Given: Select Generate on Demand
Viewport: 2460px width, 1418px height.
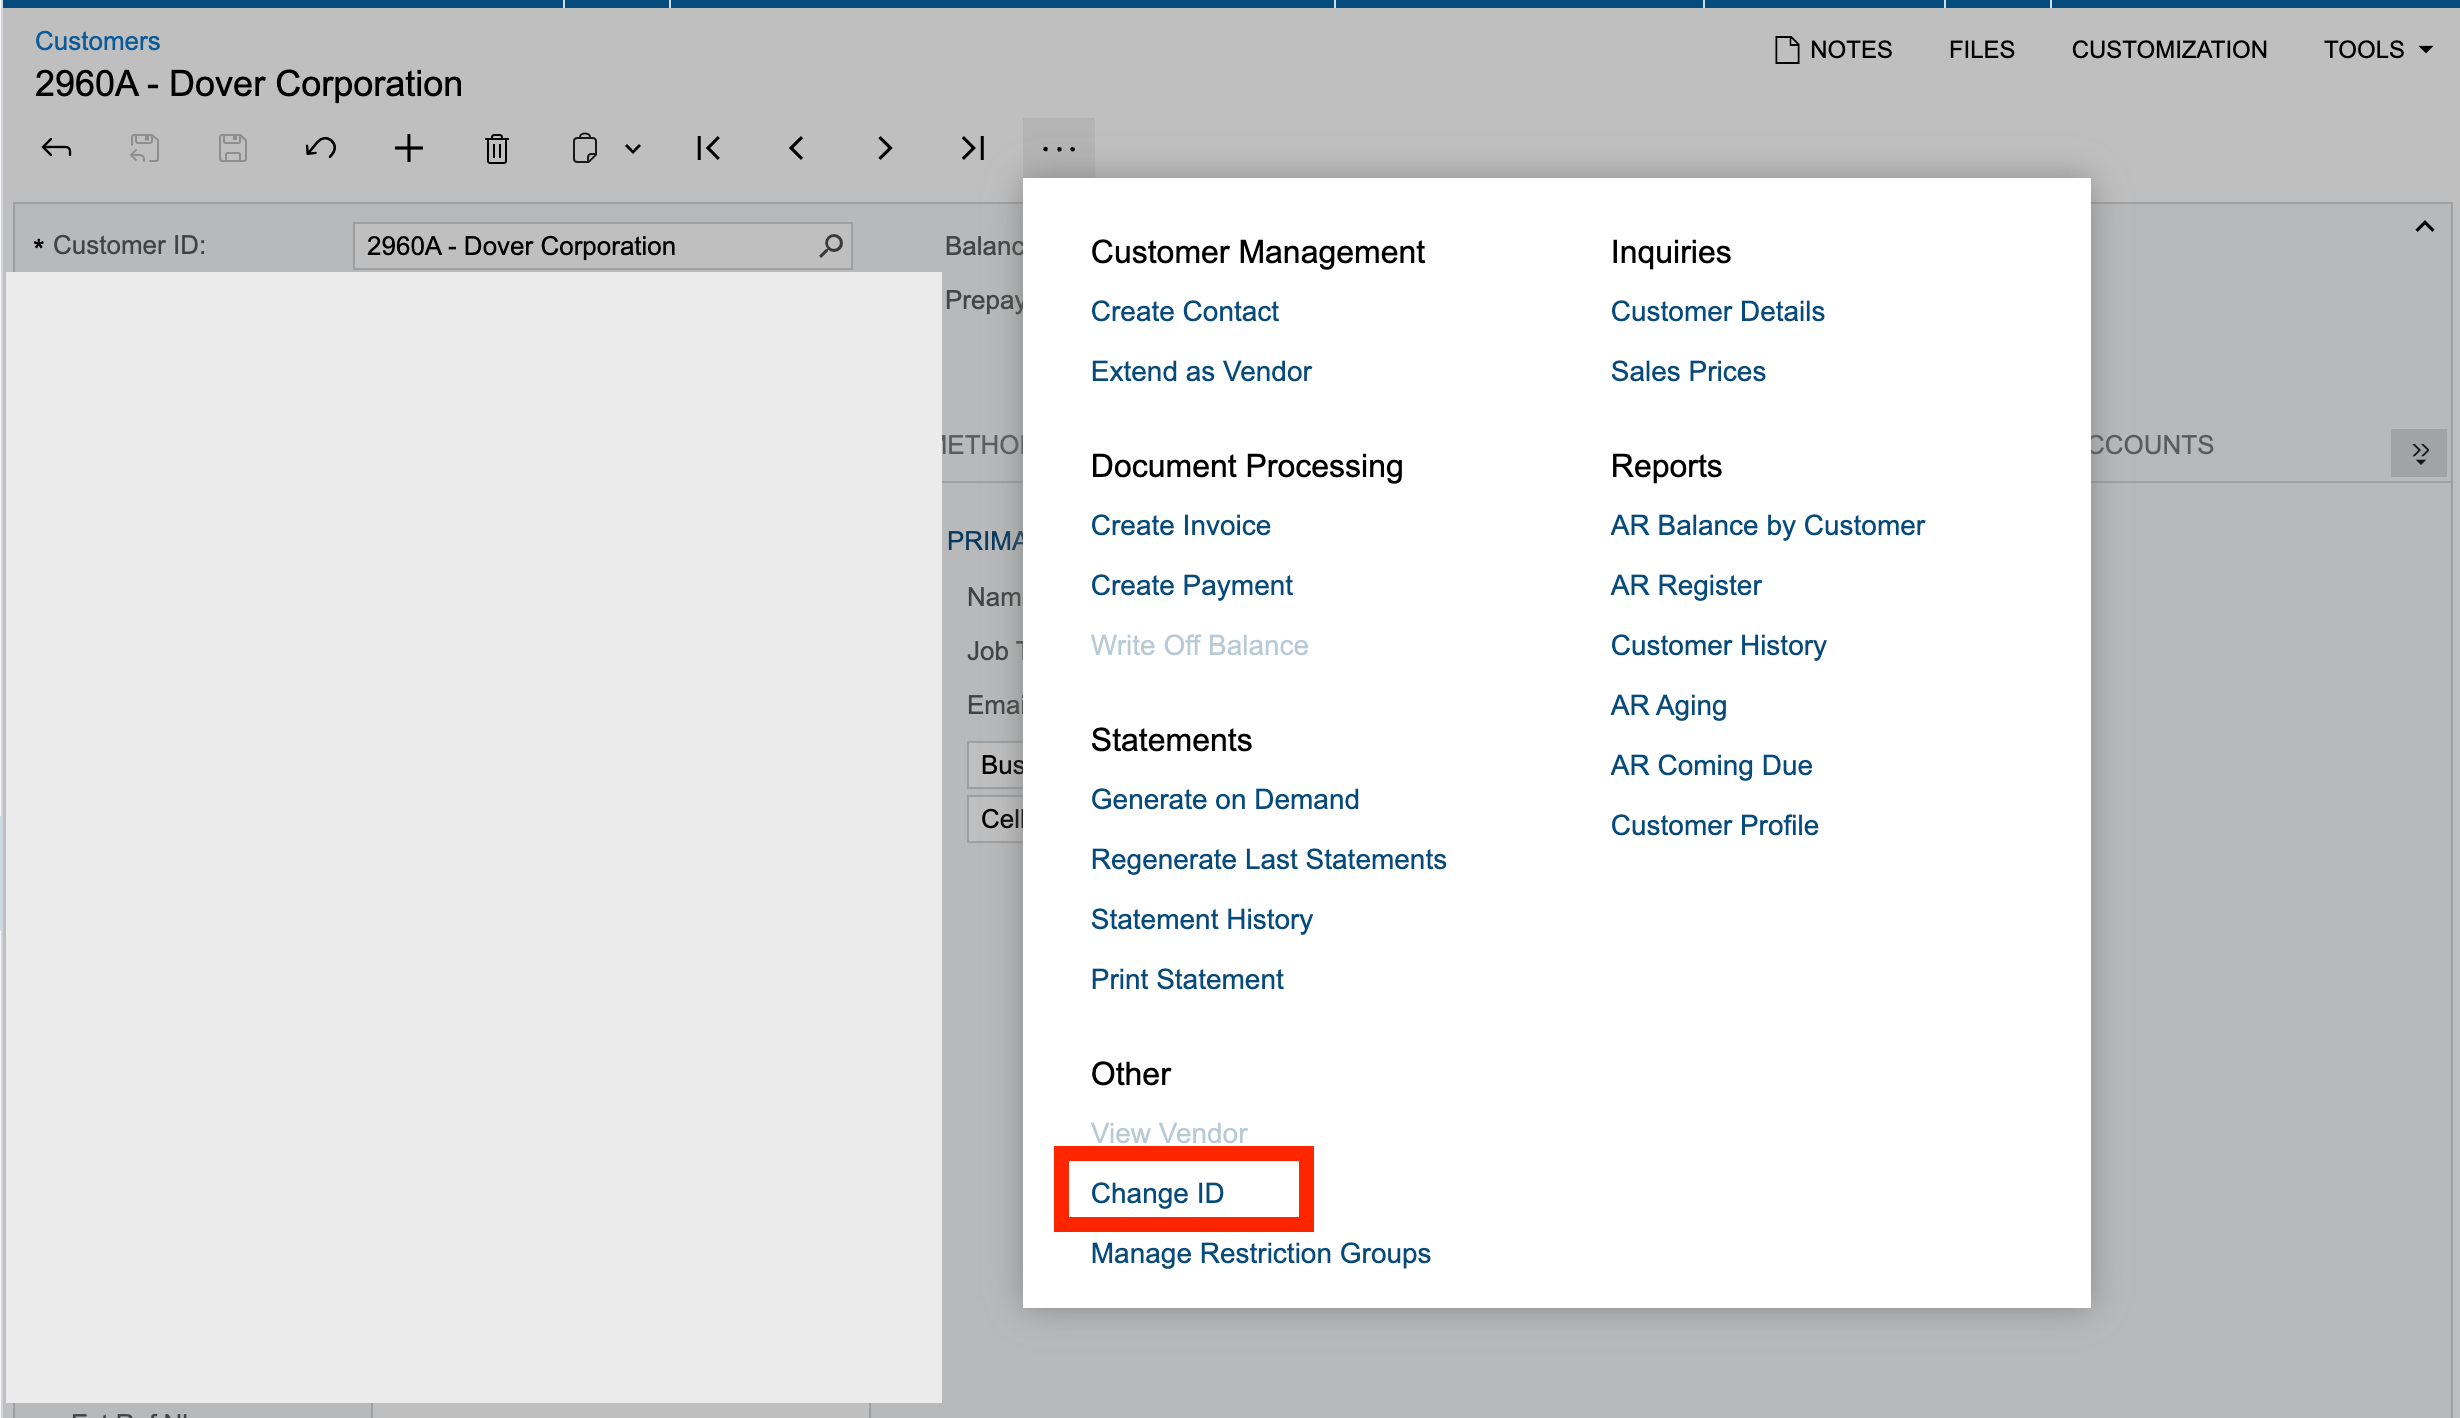Looking at the screenshot, I should (x=1225, y=799).
